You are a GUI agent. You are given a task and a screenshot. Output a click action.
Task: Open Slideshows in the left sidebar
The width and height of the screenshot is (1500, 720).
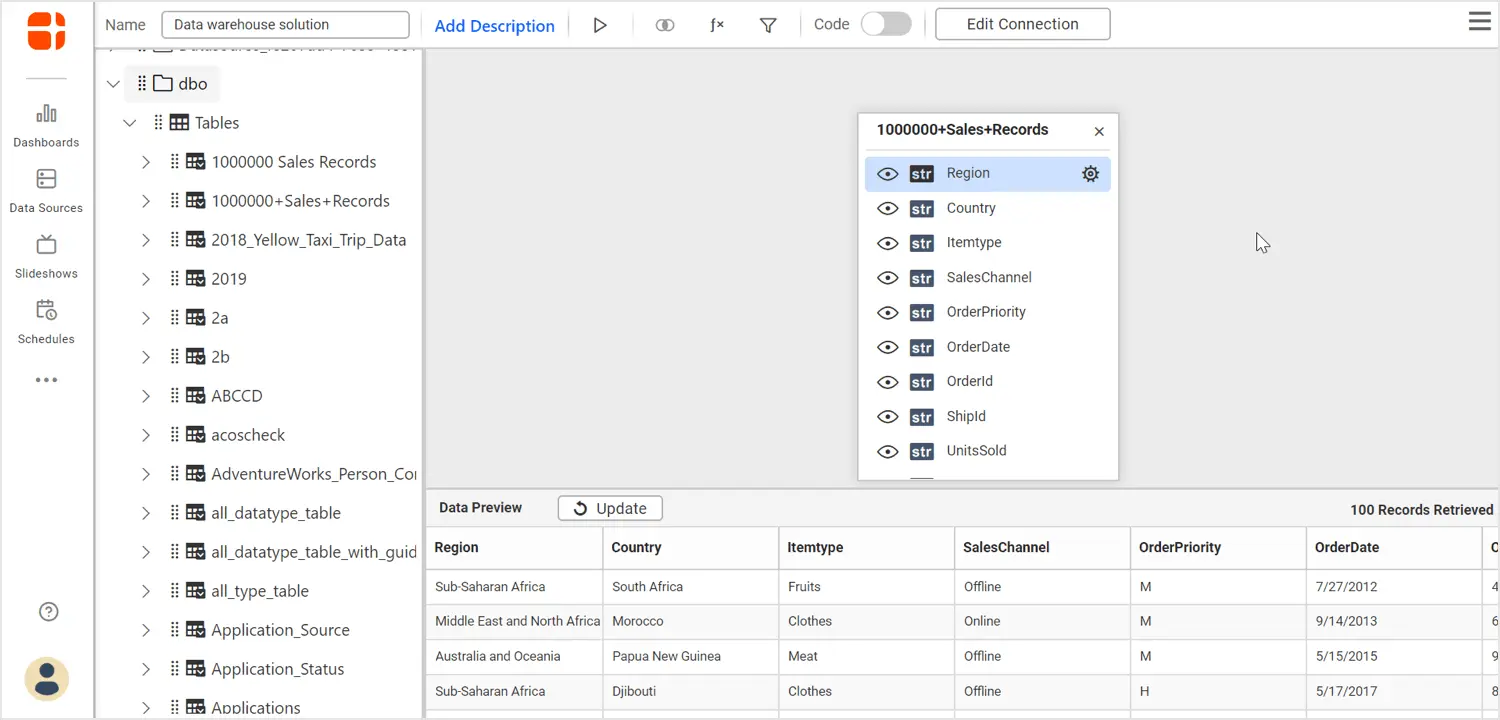[46, 256]
